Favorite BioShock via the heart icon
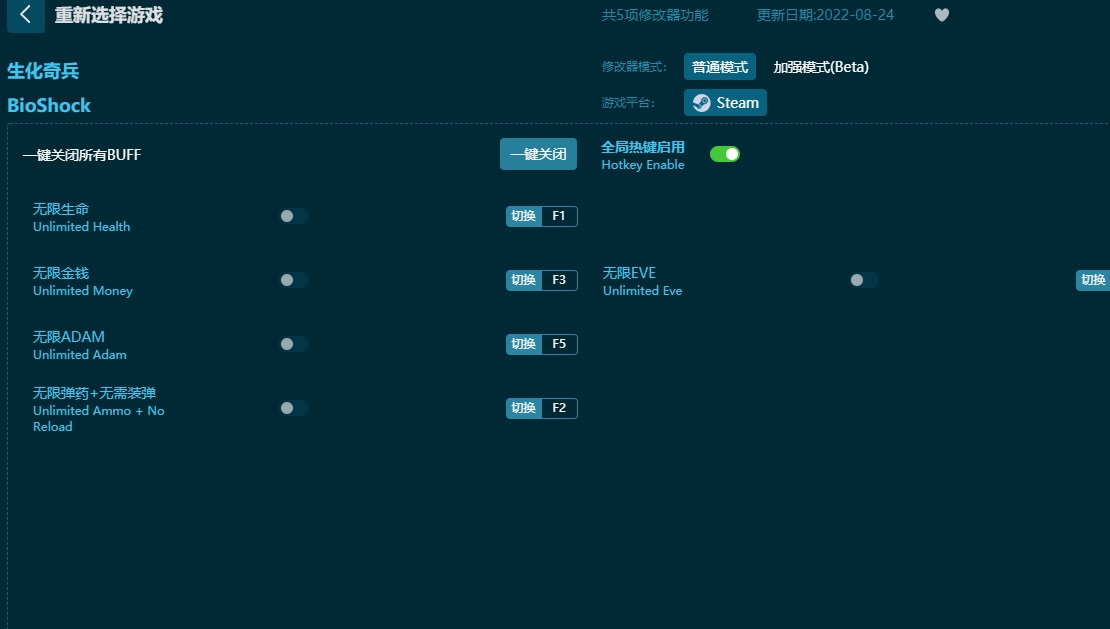Screen dimensions: 1110x629 [x=941, y=15]
